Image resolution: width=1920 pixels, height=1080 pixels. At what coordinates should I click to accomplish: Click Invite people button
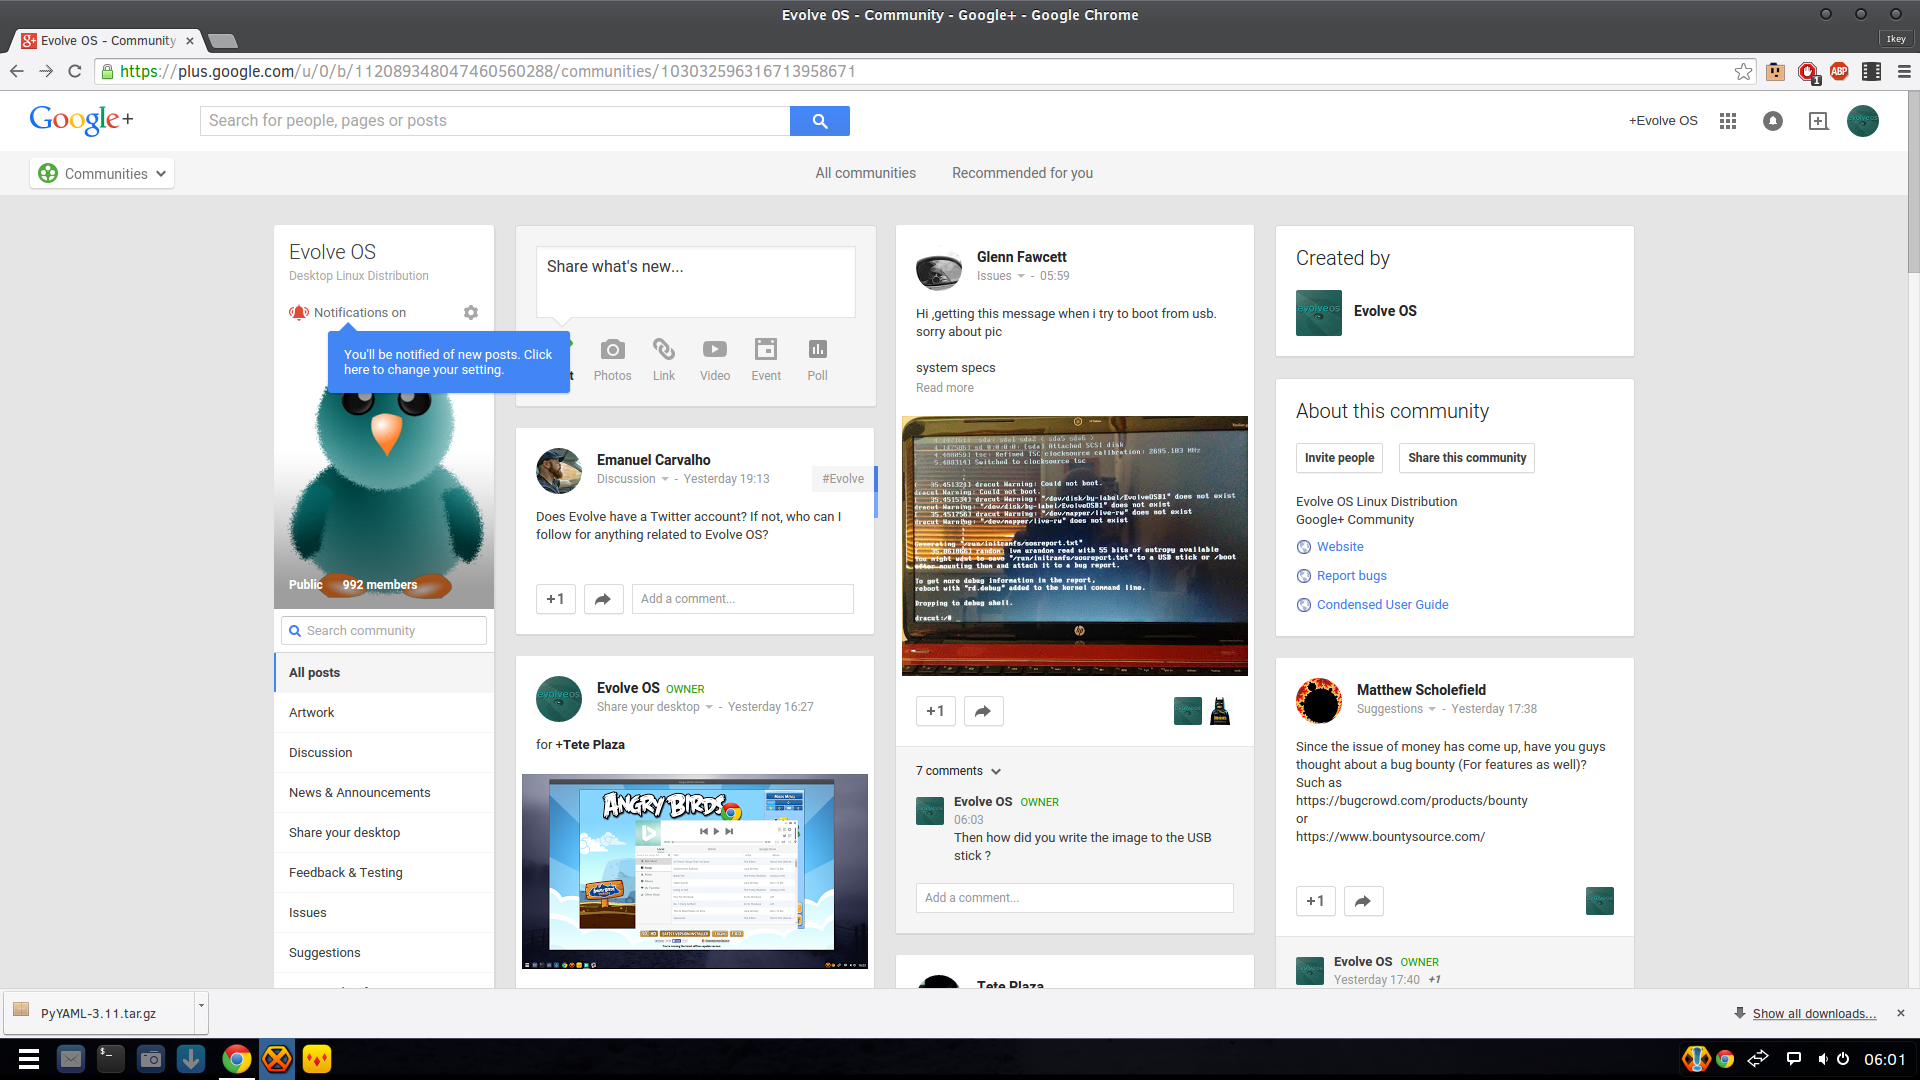(x=1339, y=458)
